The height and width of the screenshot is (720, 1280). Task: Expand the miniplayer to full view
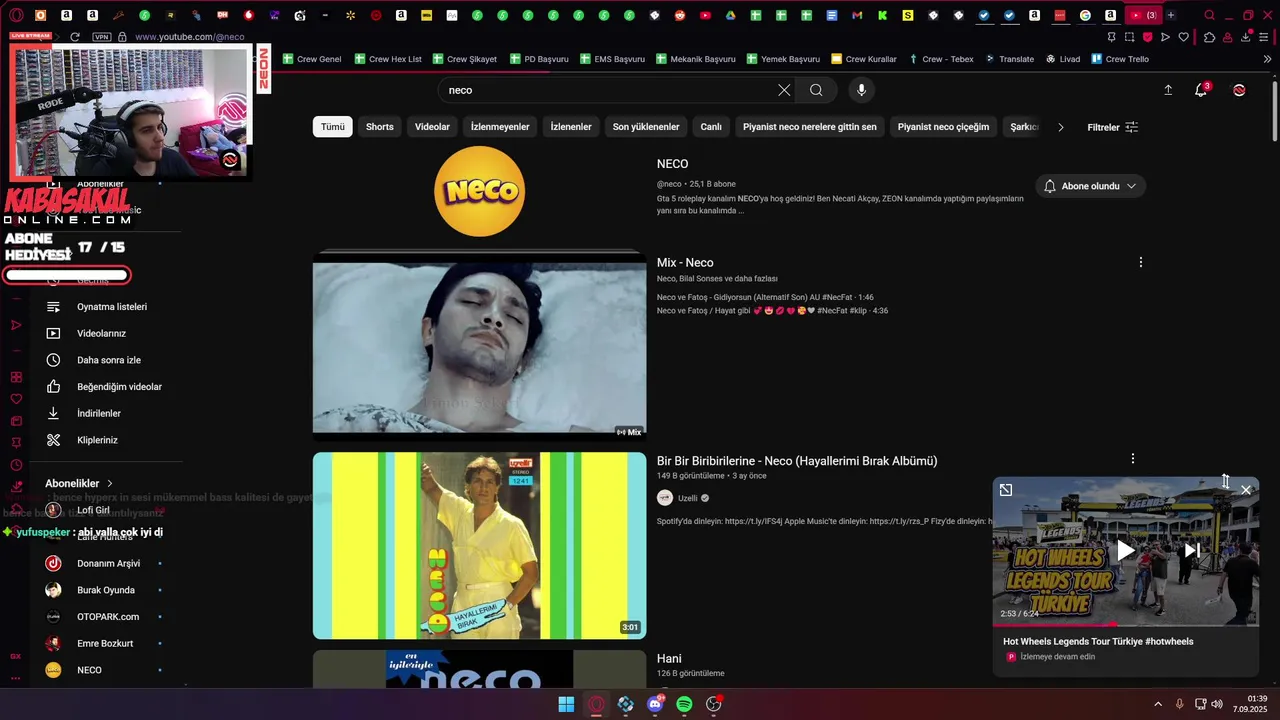(x=1006, y=490)
